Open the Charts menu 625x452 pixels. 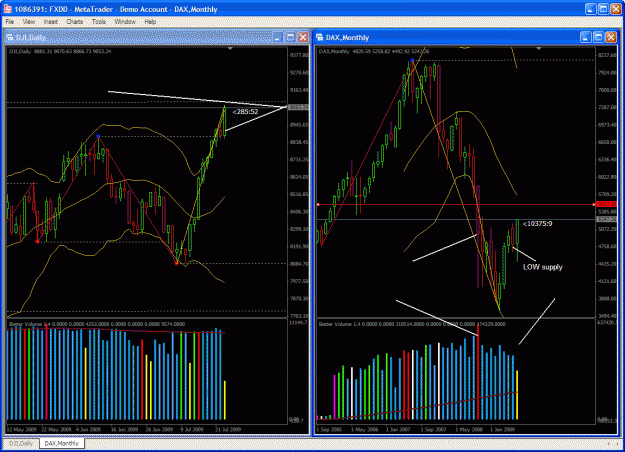tap(75, 22)
